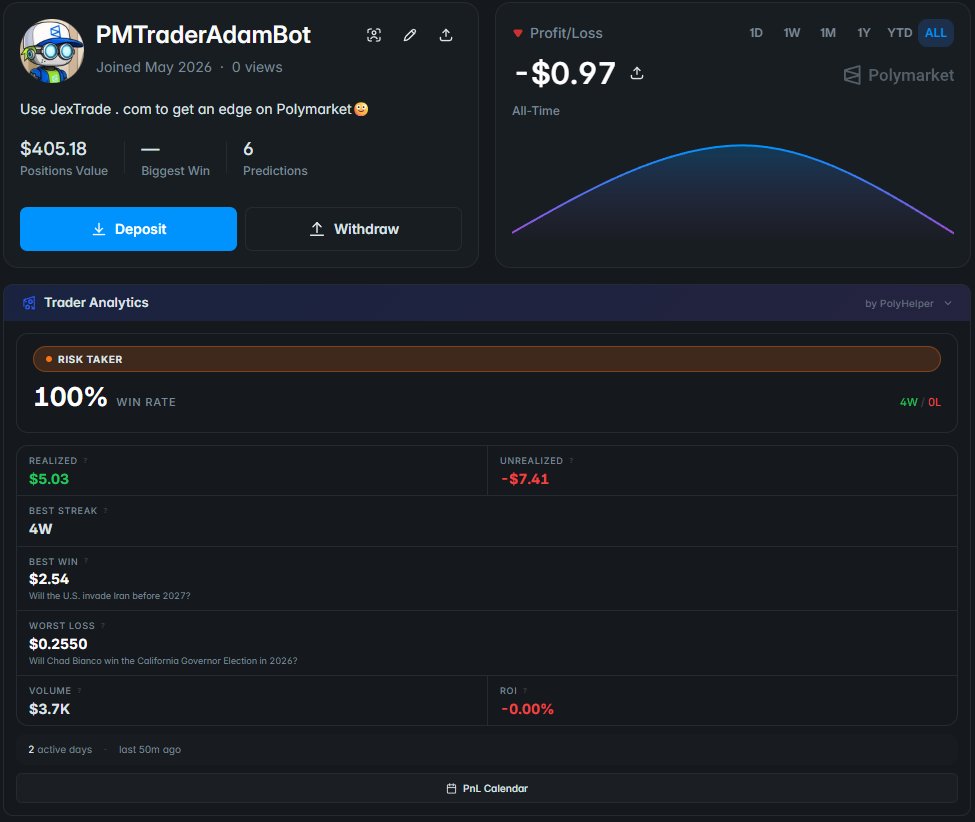Choose the ALL range tab

tap(935, 33)
